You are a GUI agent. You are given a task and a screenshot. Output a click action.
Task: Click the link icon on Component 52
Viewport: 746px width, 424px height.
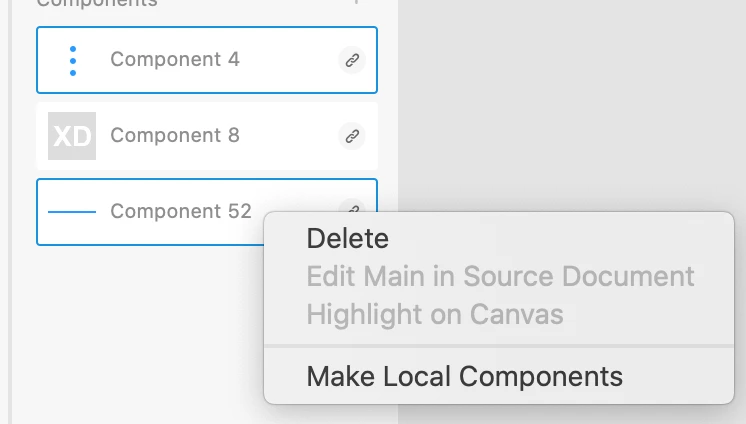349,208
